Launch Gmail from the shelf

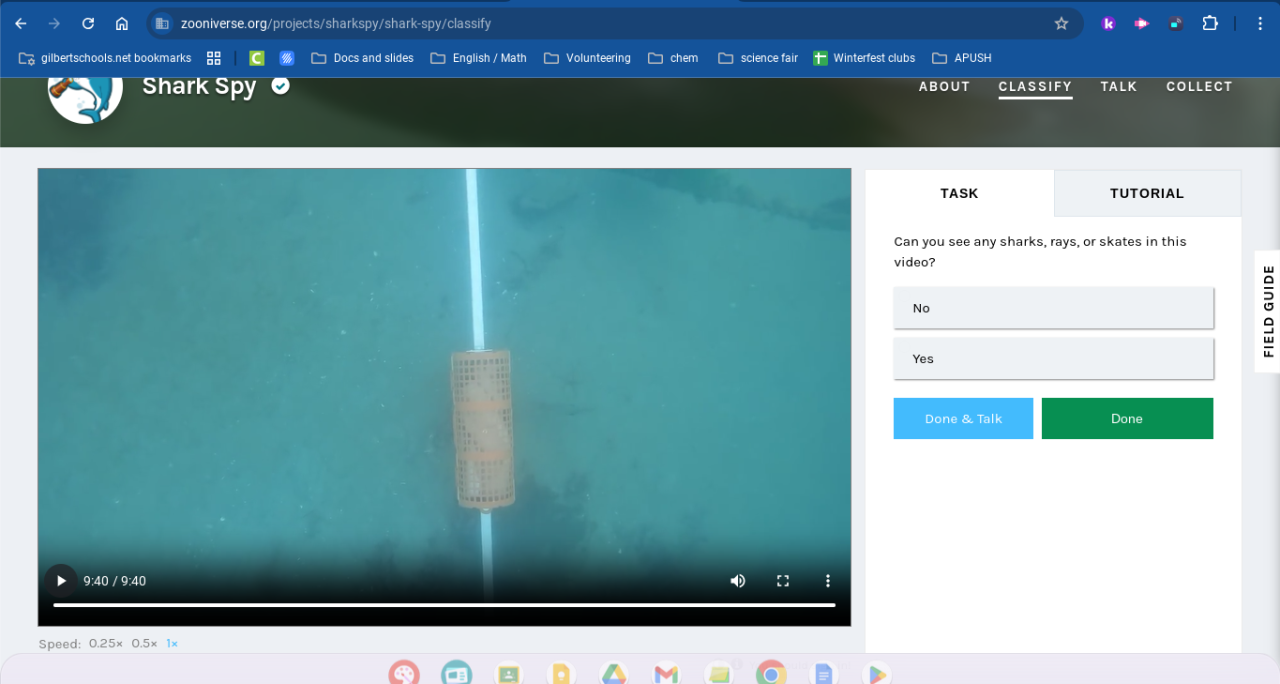coord(666,674)
